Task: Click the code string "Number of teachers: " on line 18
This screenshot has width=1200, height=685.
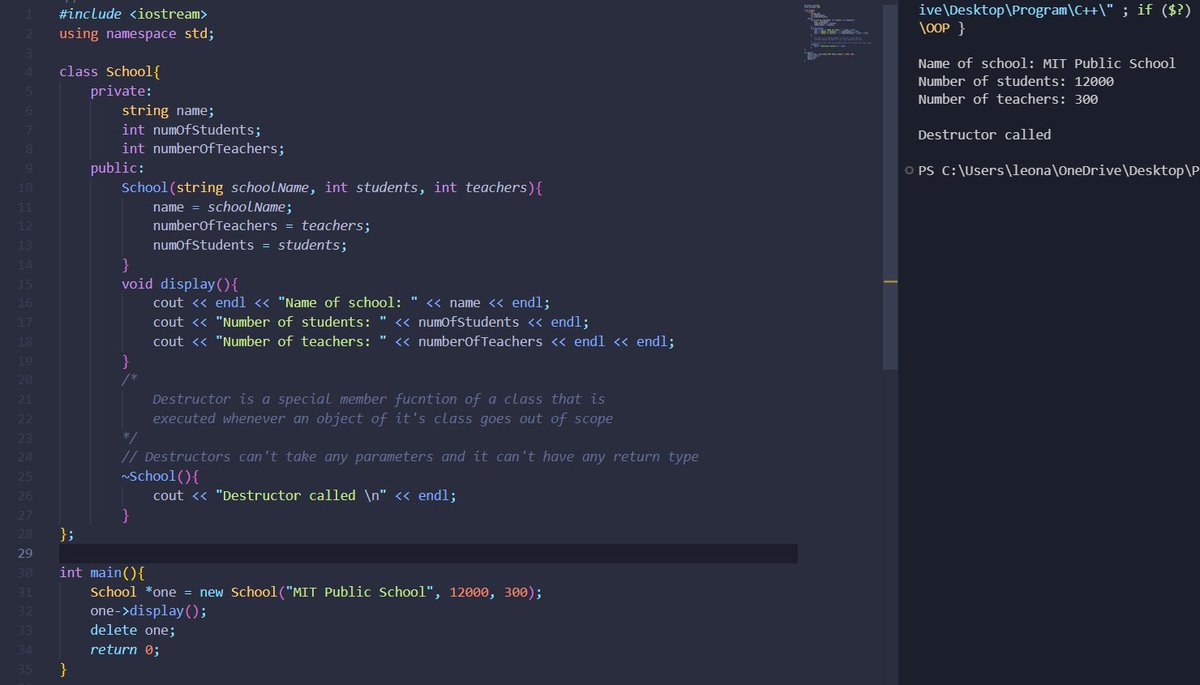Action: point(301,341)
